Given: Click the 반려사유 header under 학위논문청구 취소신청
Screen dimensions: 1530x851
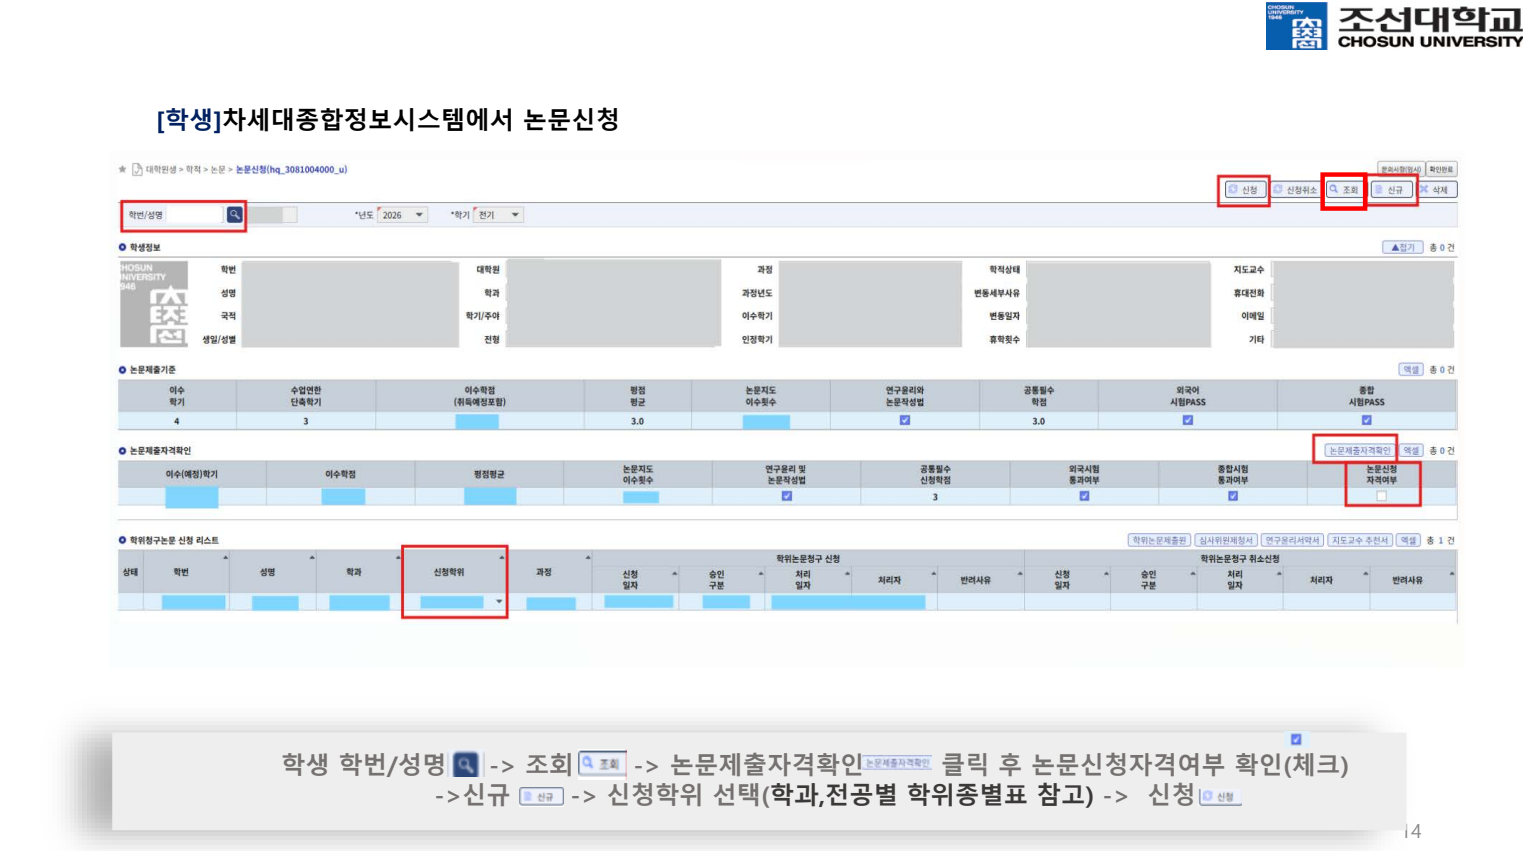Looking at the screenshot, I should 1407,580.
